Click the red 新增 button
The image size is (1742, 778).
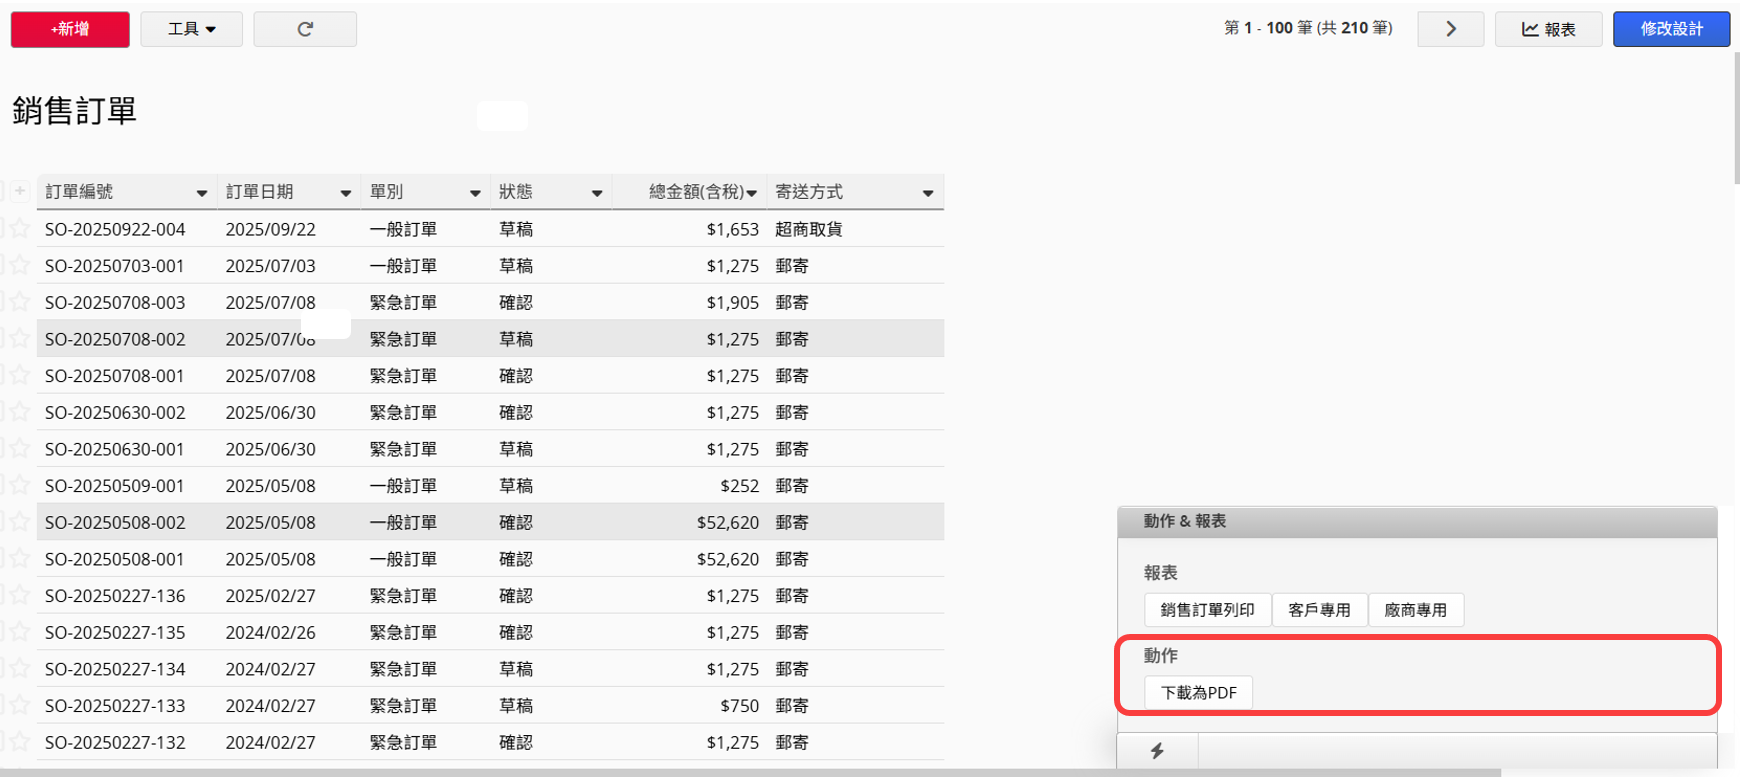coord(70,29)
